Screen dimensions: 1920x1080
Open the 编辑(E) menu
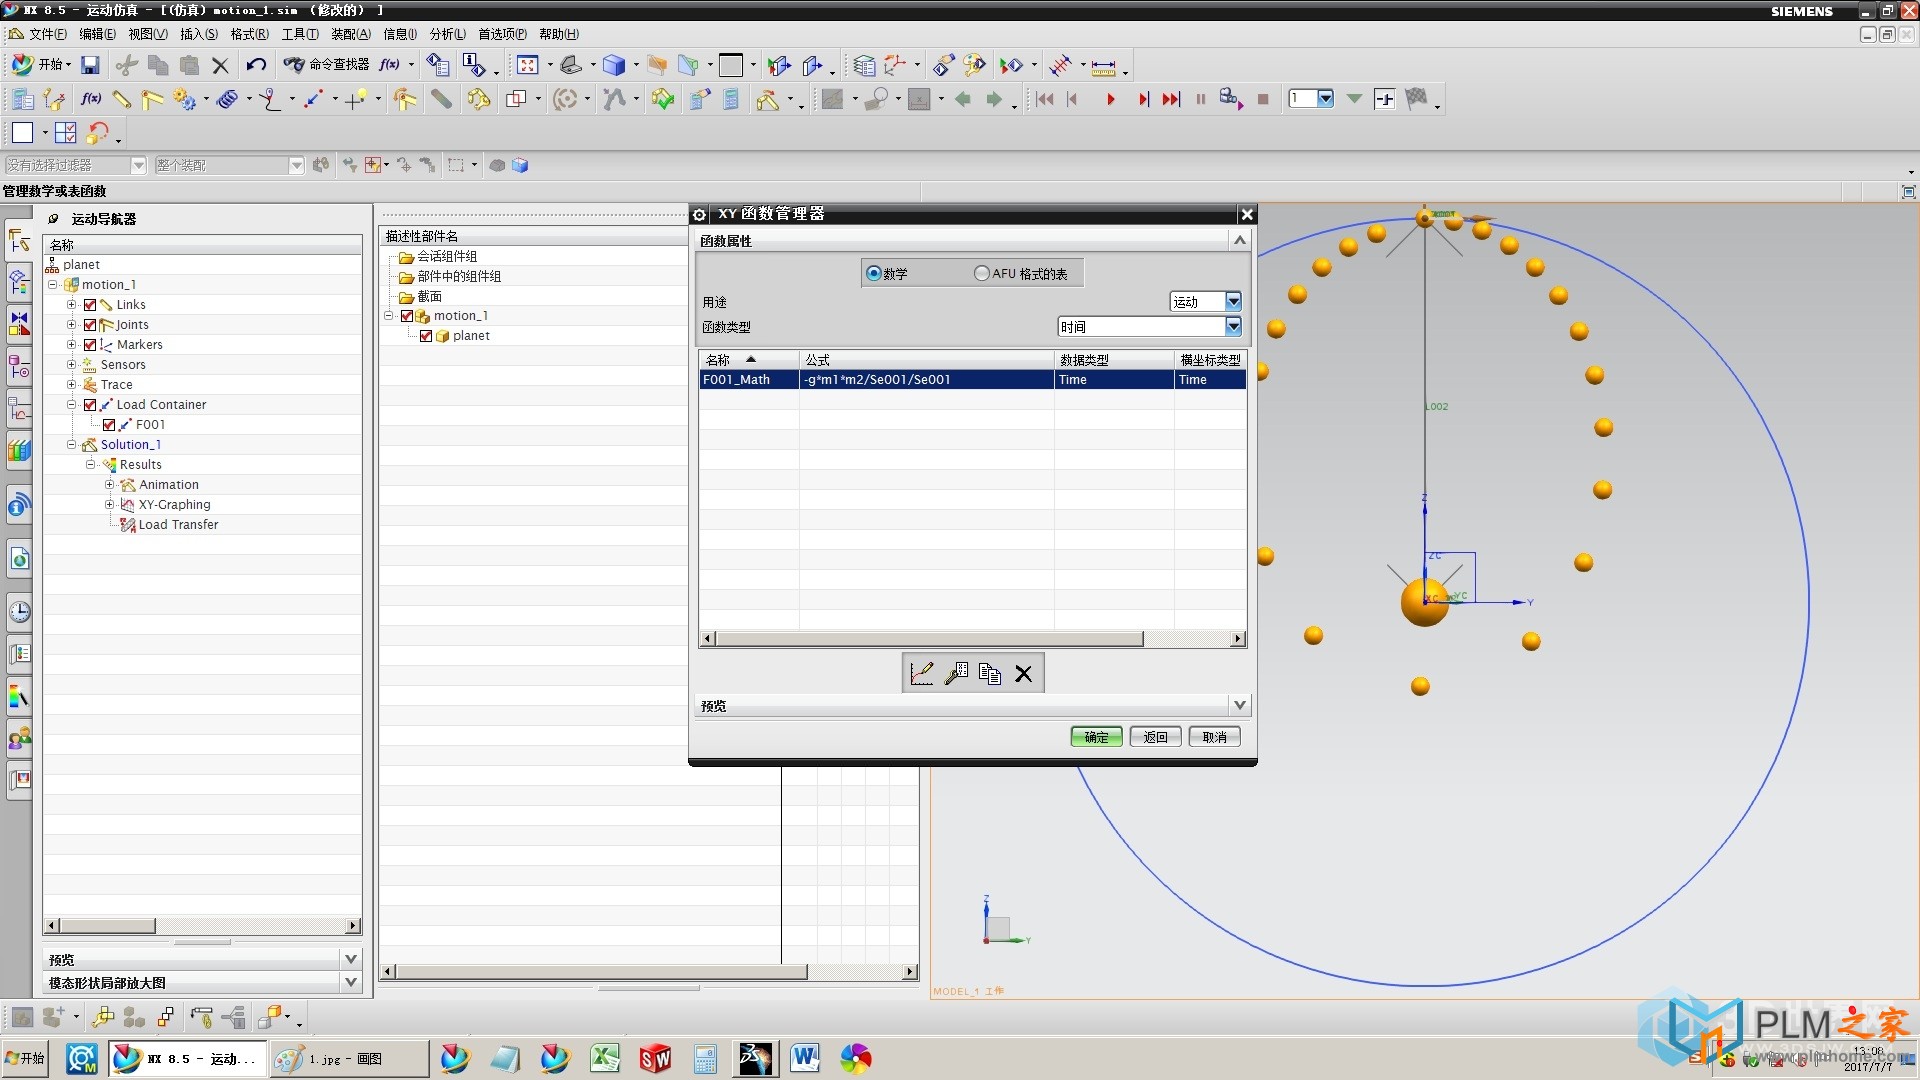98,34
